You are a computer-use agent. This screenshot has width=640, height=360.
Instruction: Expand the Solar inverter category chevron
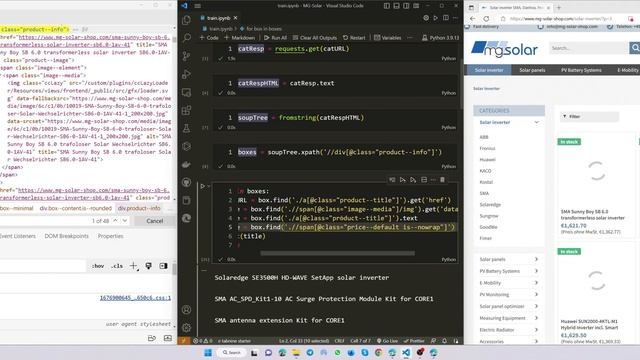pos(536,122)
